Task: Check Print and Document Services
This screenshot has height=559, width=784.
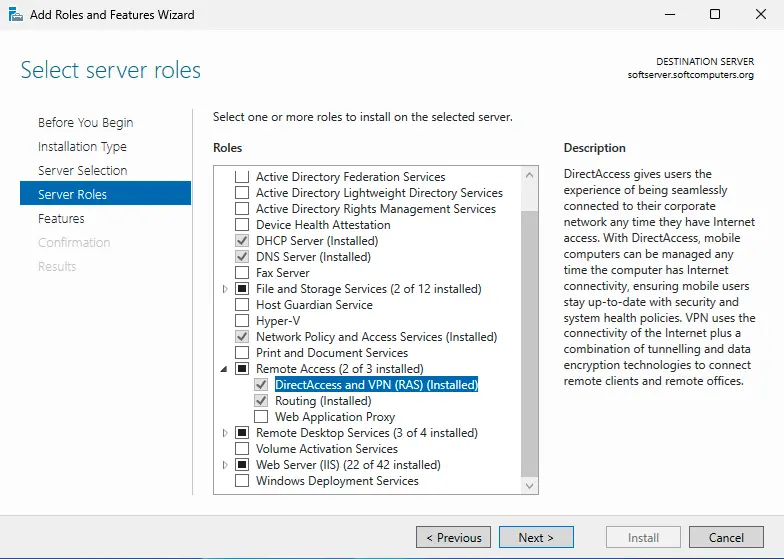Action: pos(241,353)
